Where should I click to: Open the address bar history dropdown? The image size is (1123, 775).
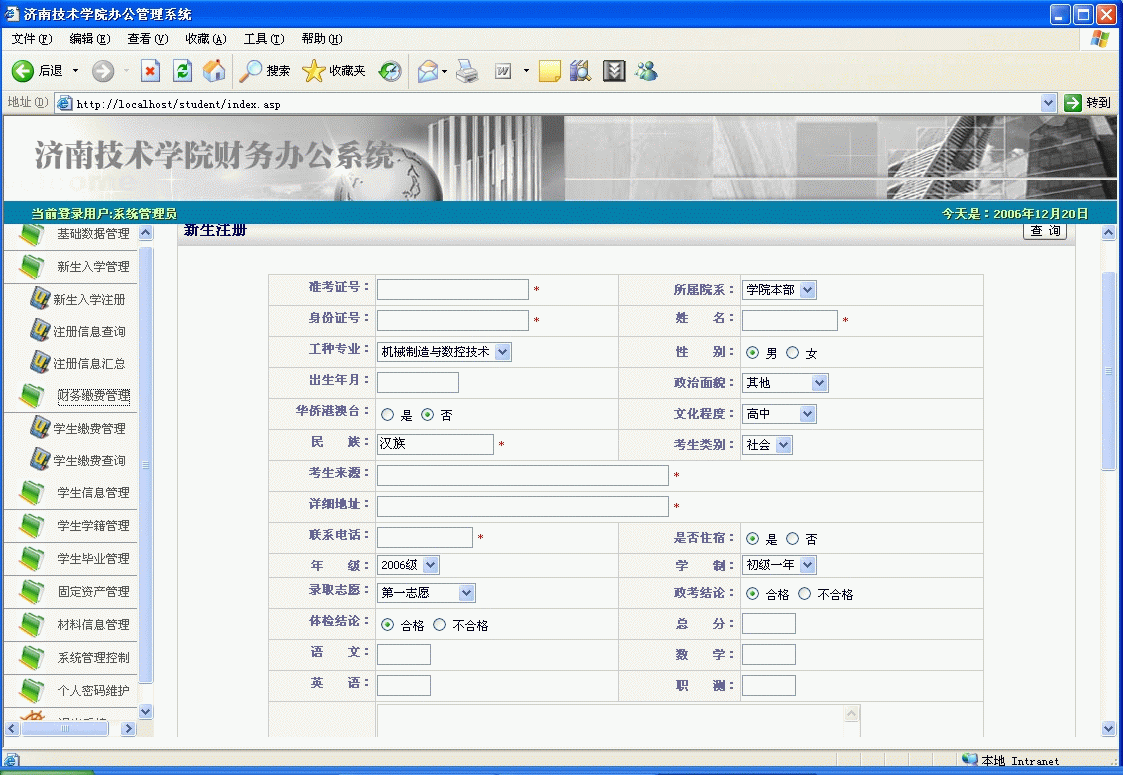(1049, 103)
